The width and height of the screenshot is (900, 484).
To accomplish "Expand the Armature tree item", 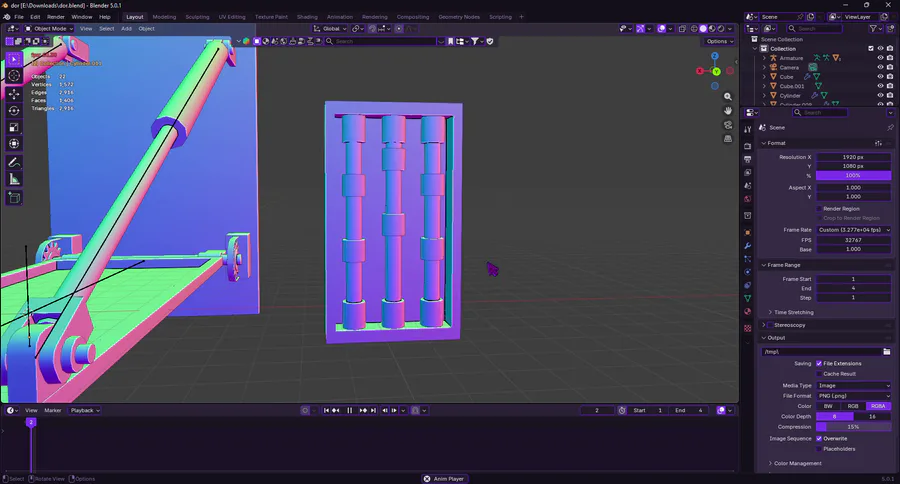I will pyautogui.click(x=764, y=58).
